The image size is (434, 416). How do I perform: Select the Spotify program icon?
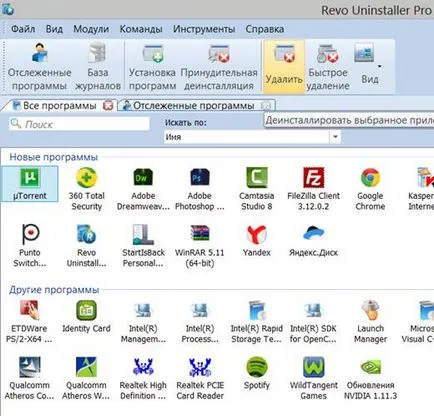pos(256,373)
